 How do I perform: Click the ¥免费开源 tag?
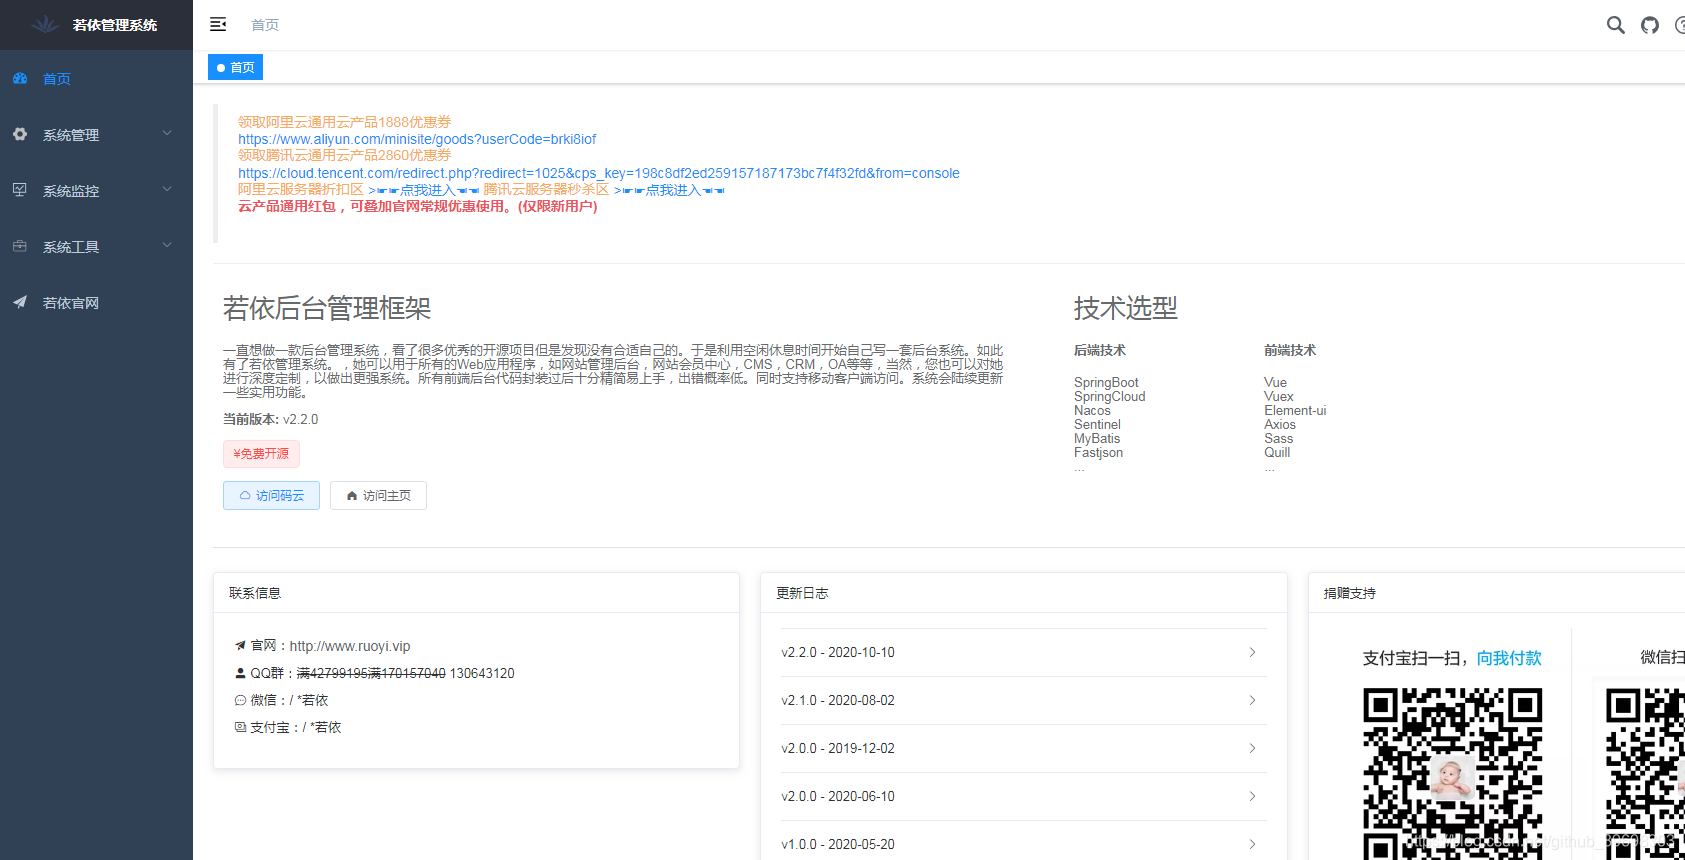[261, 453]
